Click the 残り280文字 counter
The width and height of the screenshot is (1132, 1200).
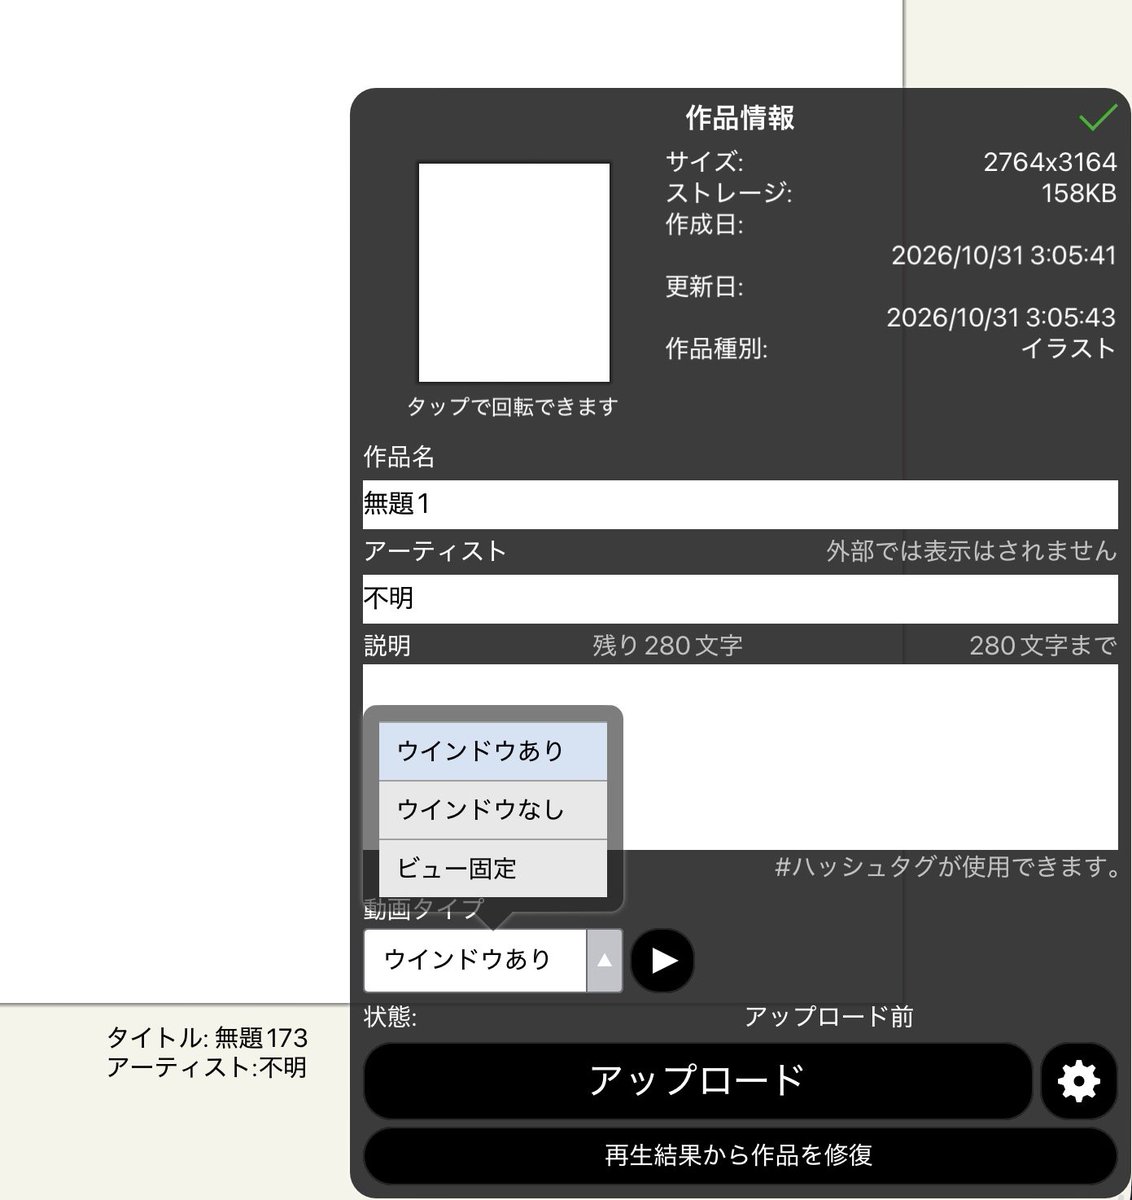pyautogui.click(x=668, y=646)
